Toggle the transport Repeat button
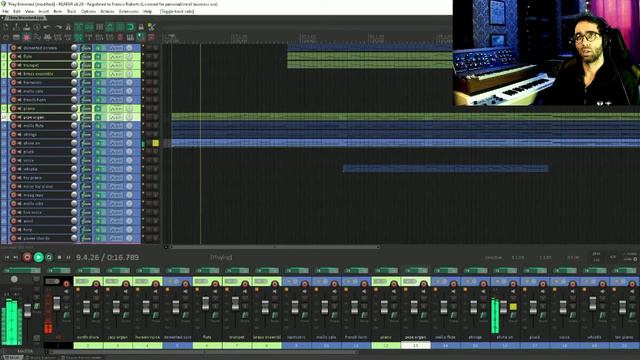 (x=49, y=258)
